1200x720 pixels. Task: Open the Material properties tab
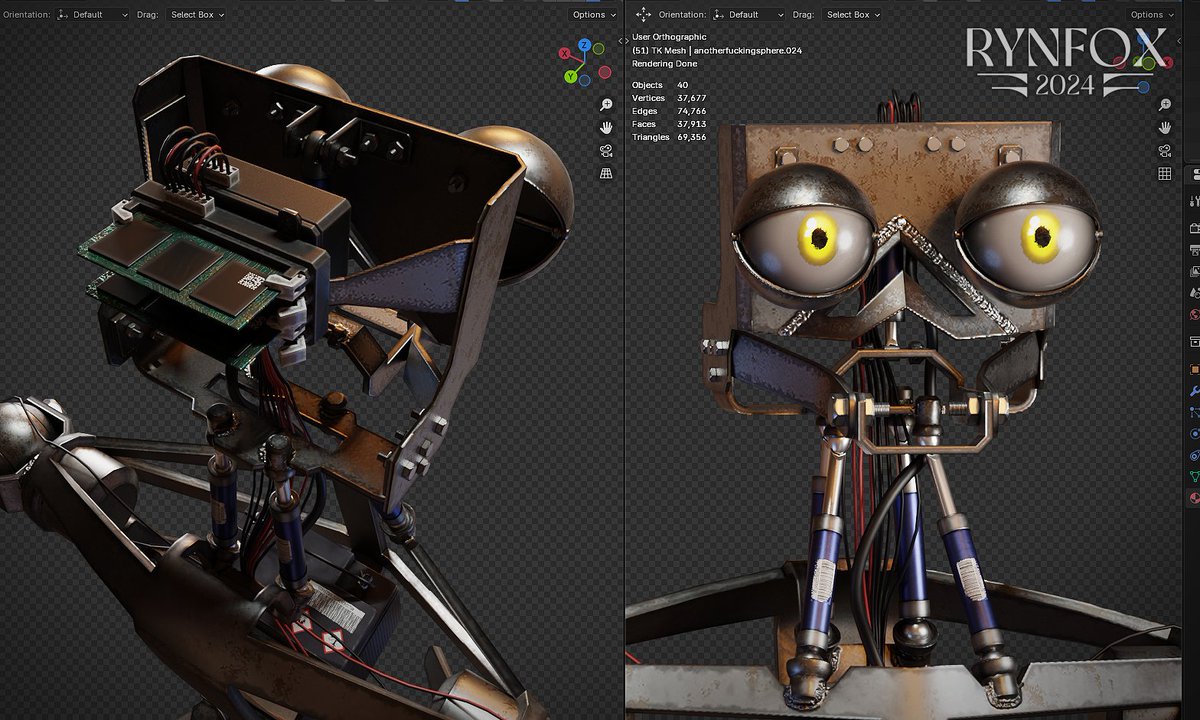pyautogui.click(x=1194, y=498)
